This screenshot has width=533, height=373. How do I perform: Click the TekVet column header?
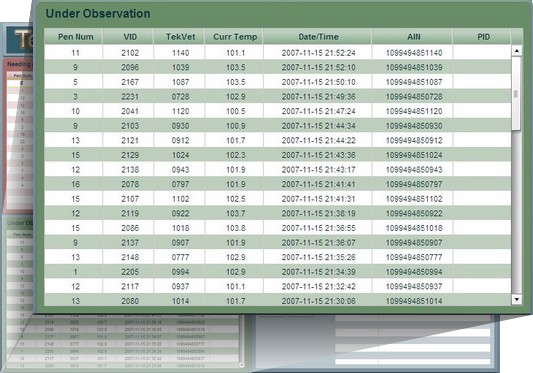[179, 37]
